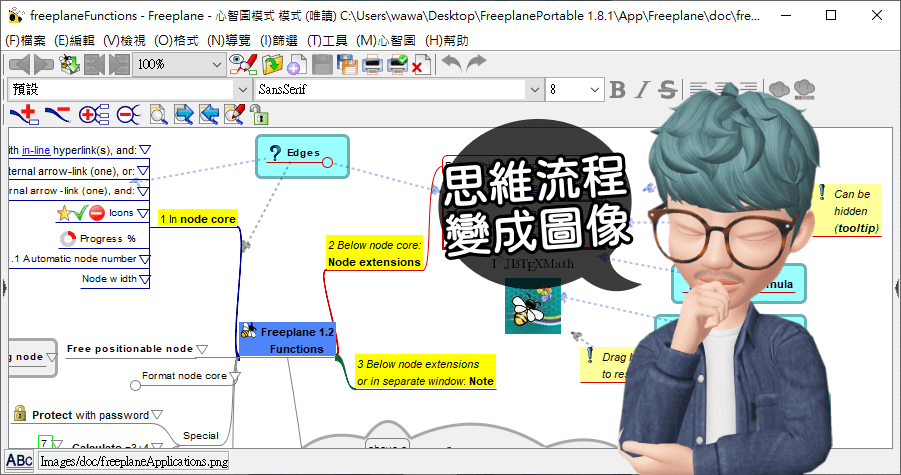Expand the Icons node fold triangle

144,214
